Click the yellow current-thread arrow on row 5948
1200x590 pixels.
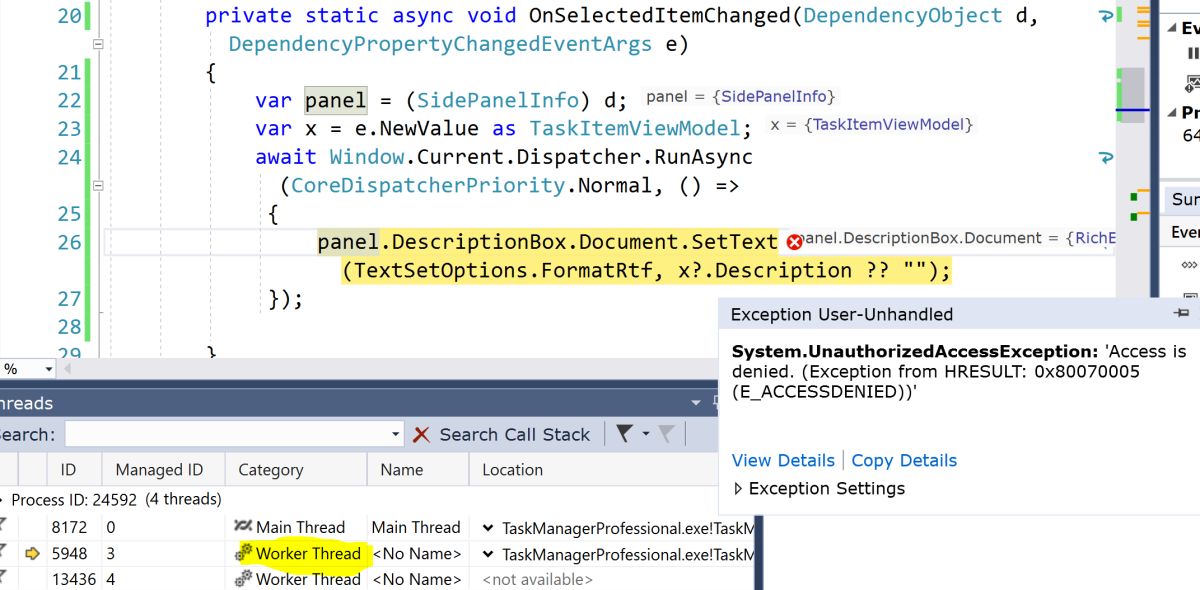pos(32,553)
